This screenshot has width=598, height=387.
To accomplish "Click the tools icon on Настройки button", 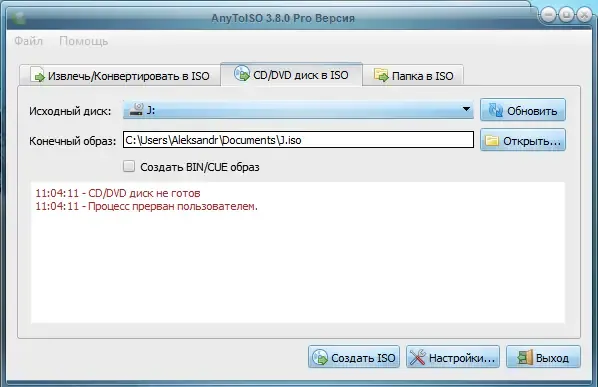I will pyautogui.click(x=417, y=358).
